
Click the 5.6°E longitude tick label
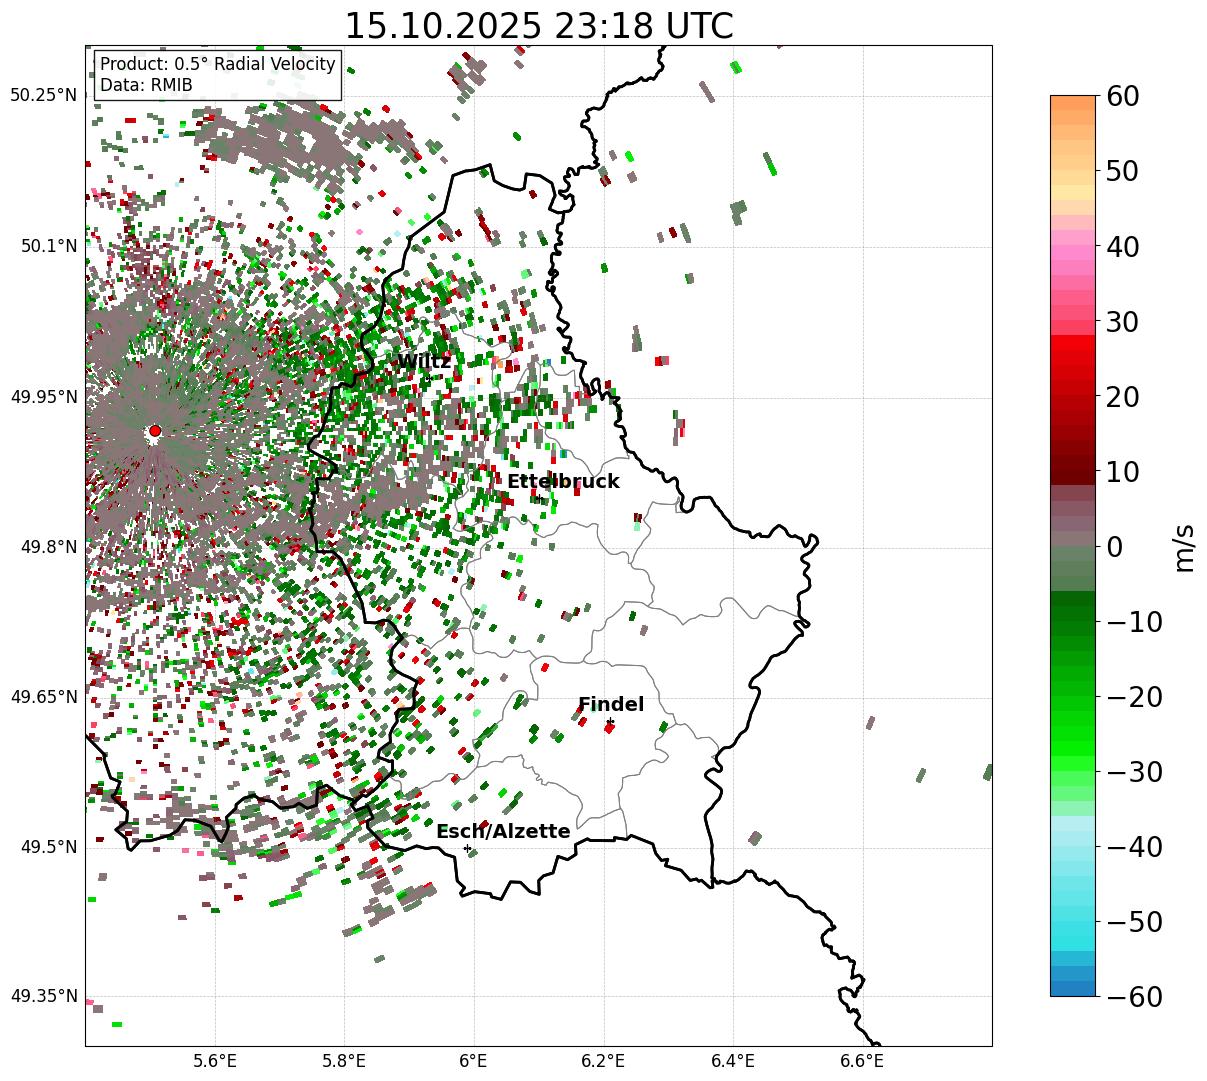(x=214, y=1062)
